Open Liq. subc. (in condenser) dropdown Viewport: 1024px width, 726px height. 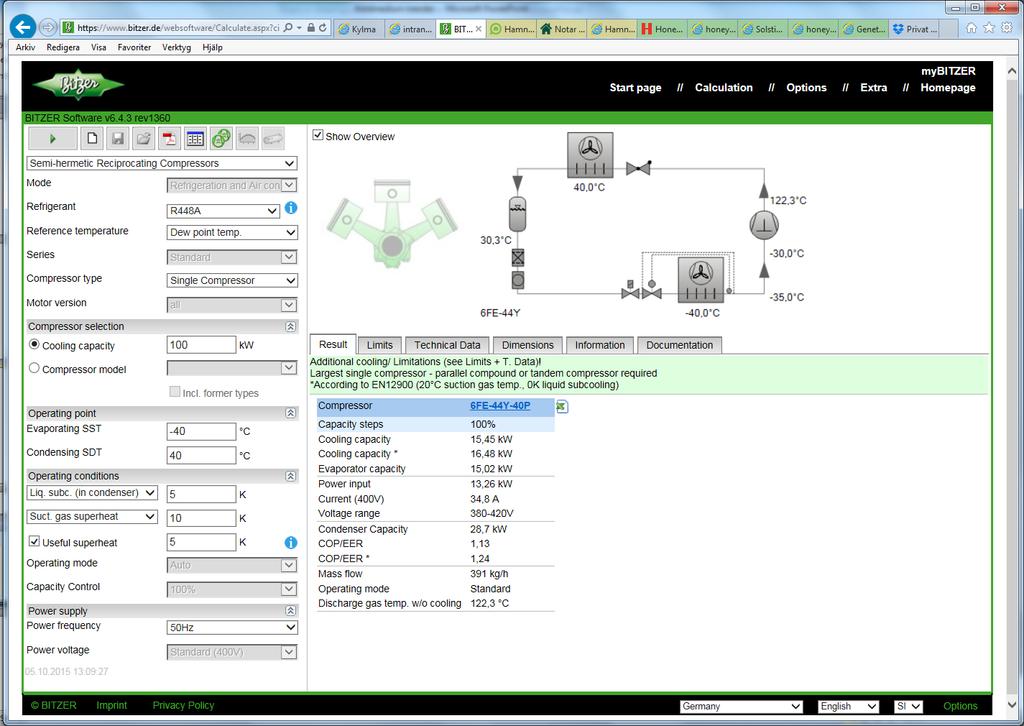point(92,493)
